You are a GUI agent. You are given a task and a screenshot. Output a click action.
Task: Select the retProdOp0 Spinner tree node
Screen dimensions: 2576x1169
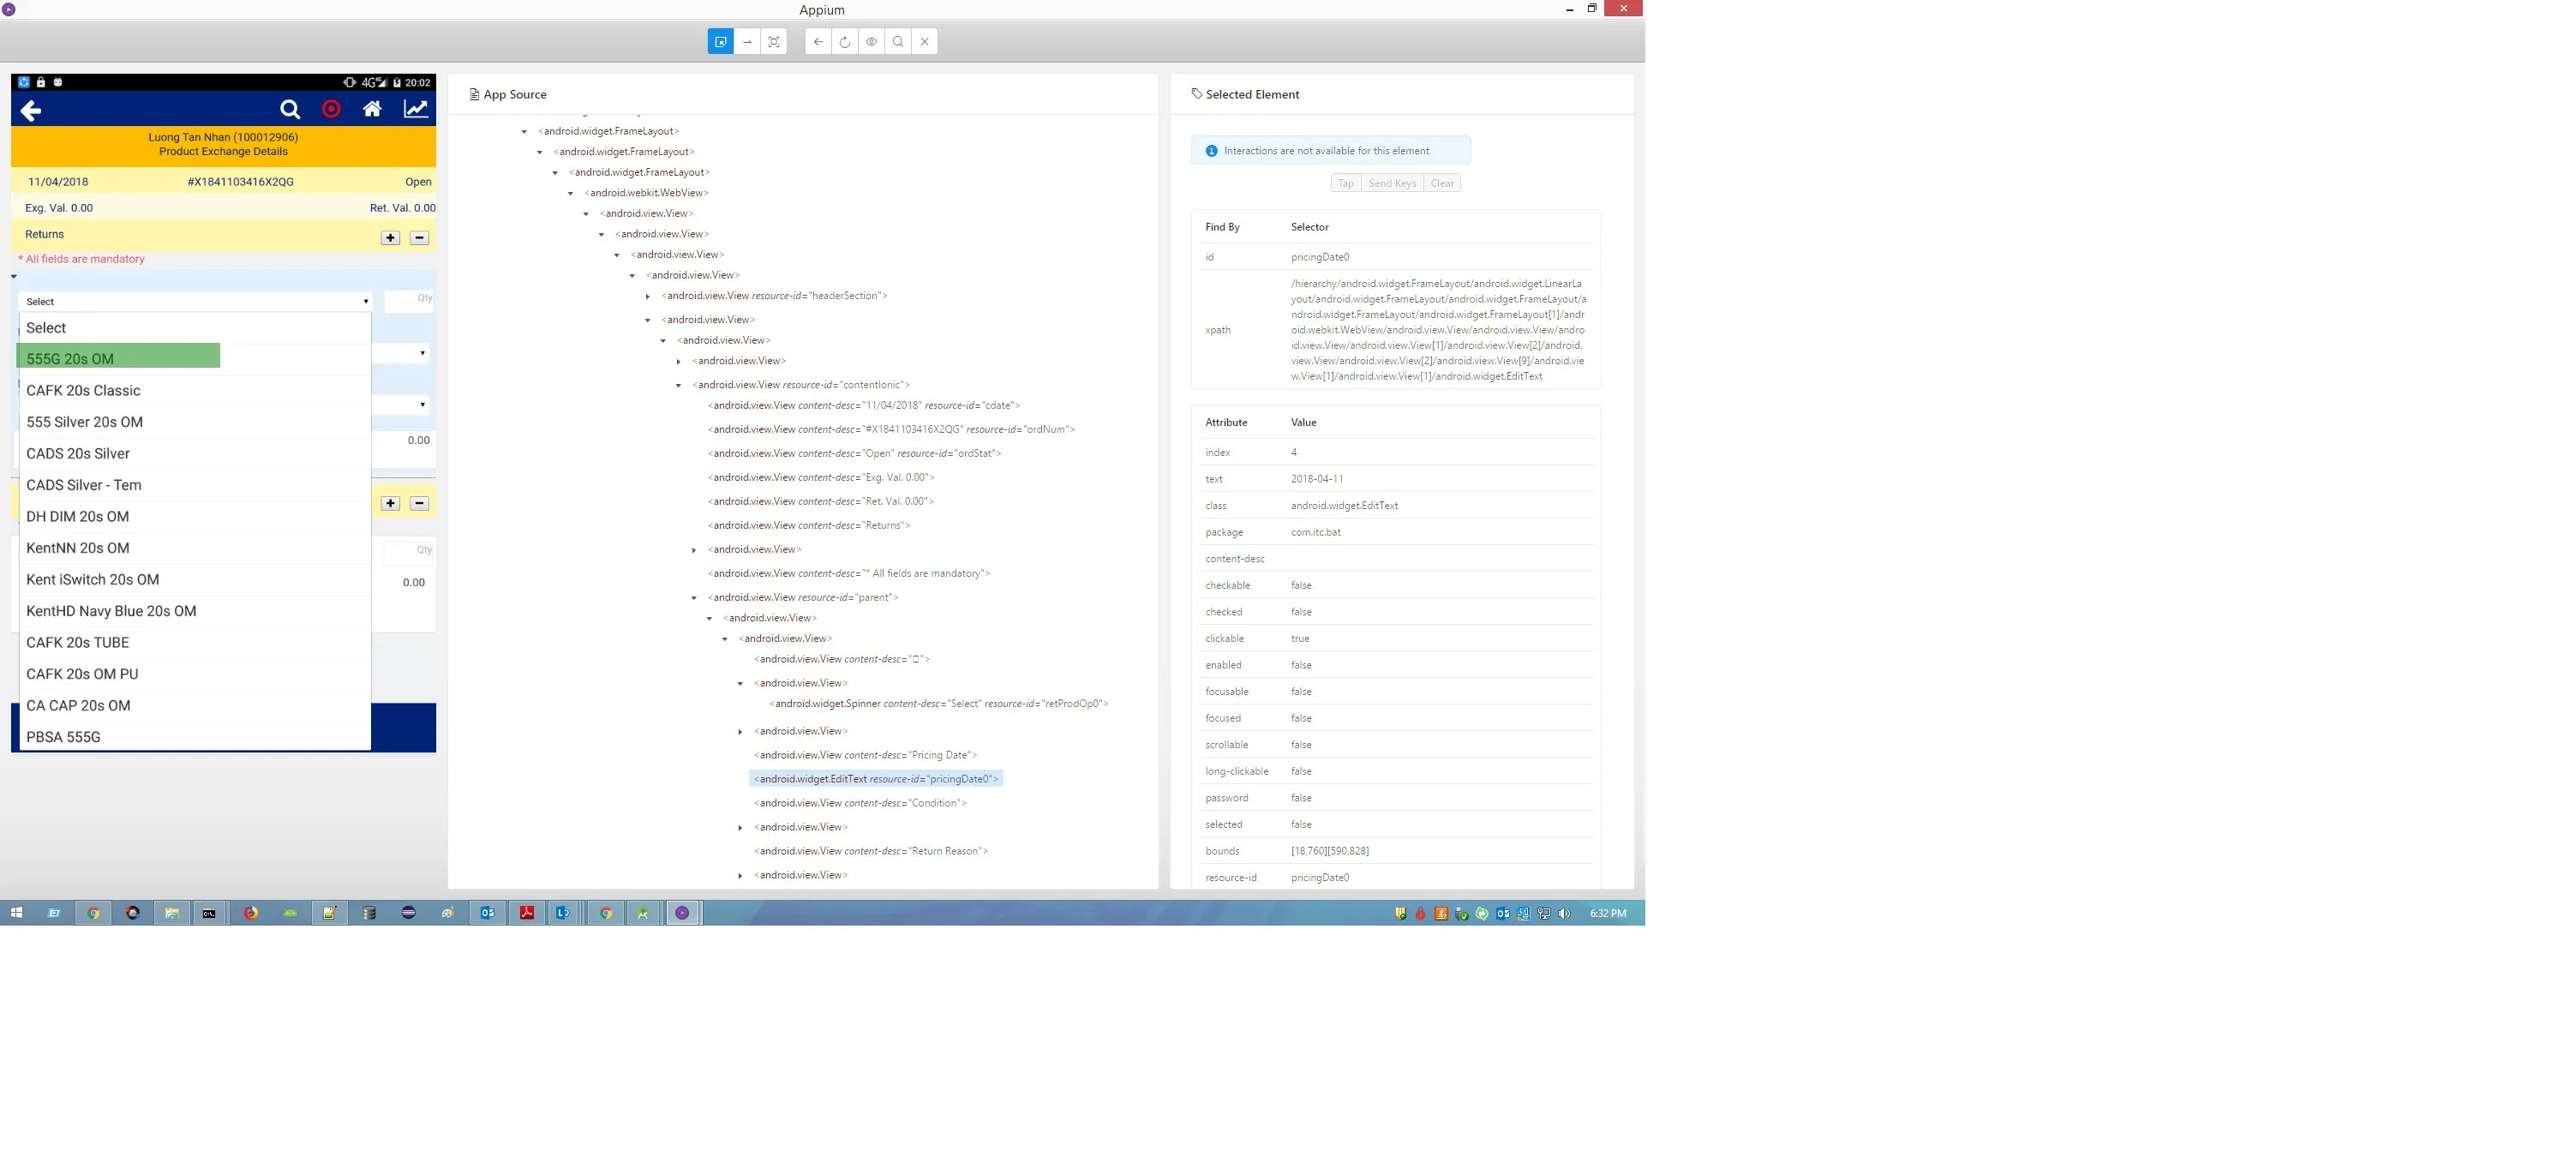[x=940, y=704]
